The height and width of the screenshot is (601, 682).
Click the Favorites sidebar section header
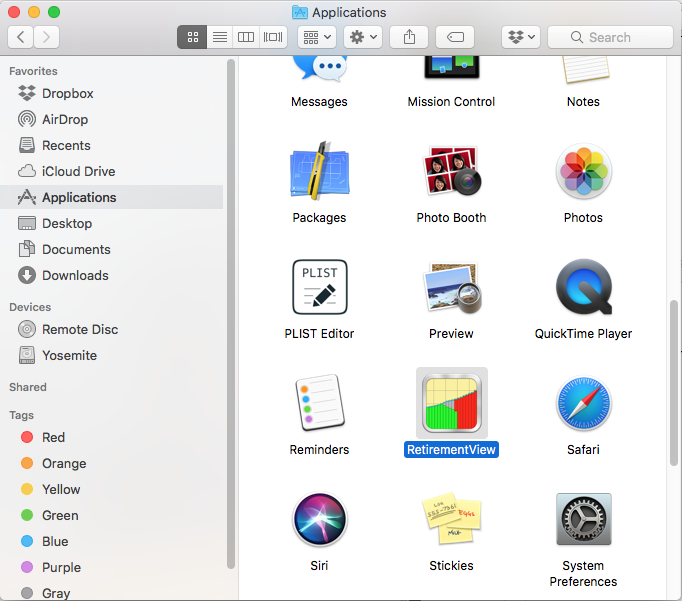33,71
